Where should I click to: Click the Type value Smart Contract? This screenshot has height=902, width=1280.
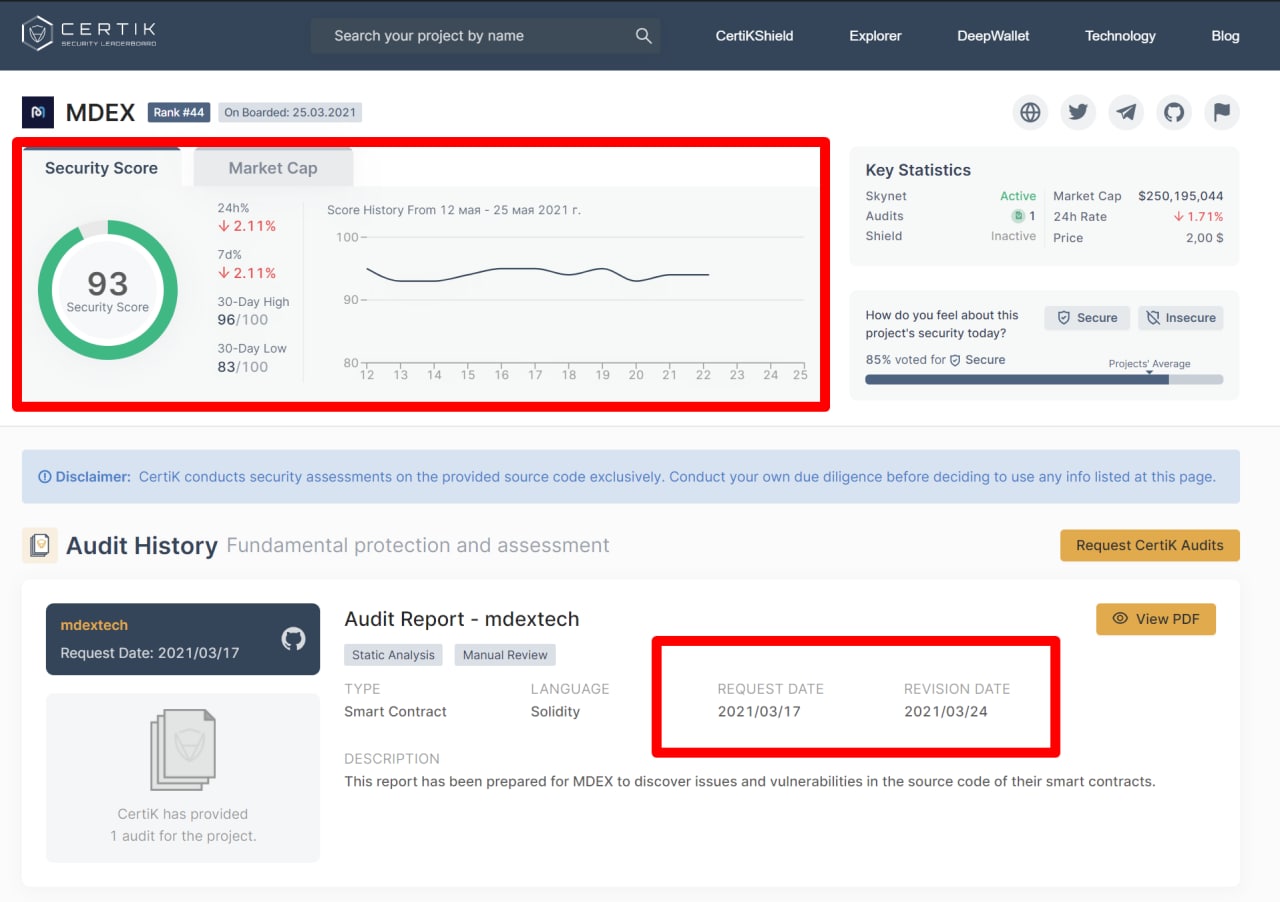click(395, 712)
